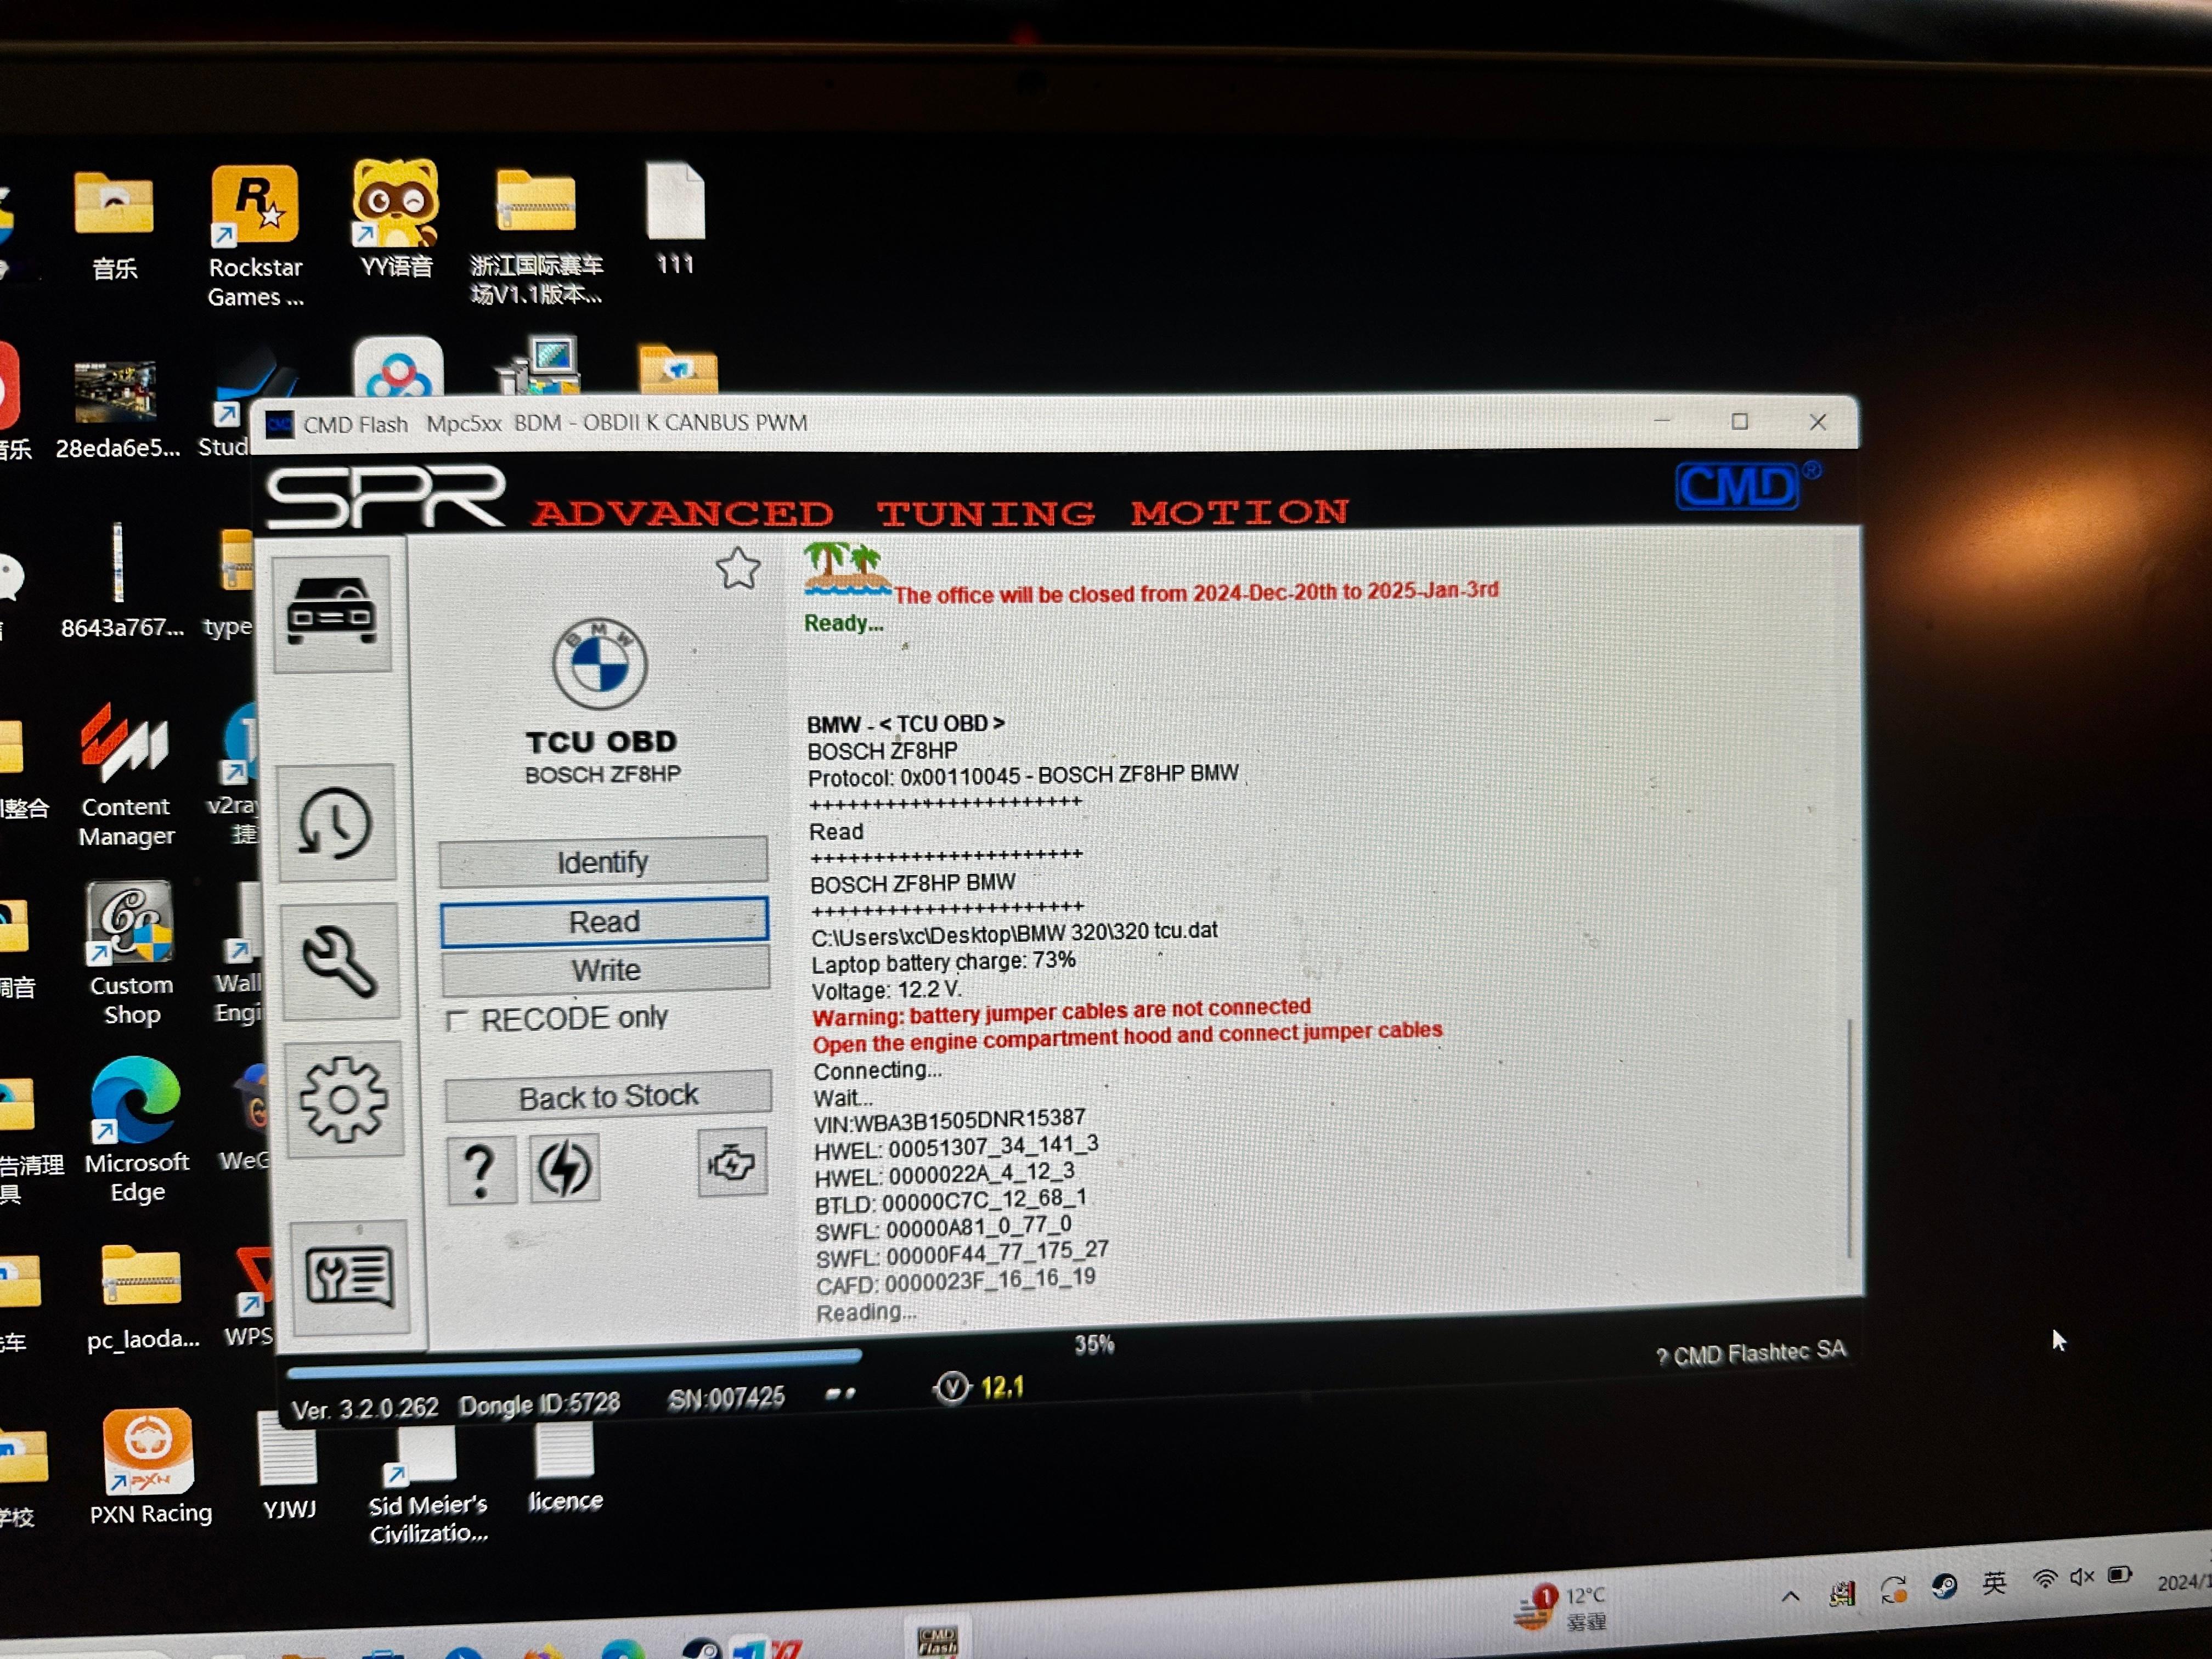This screenshot has height=1659, width=2212.
Task: Click the log panel vertical scrollbar
Action: click(x=1849, y=1138)
